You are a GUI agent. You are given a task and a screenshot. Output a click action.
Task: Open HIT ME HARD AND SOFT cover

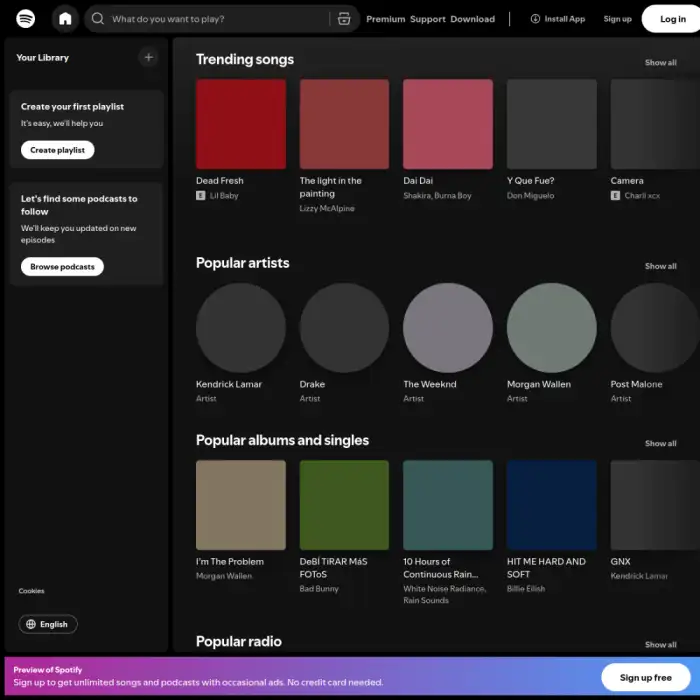click(x=551, y=505)
